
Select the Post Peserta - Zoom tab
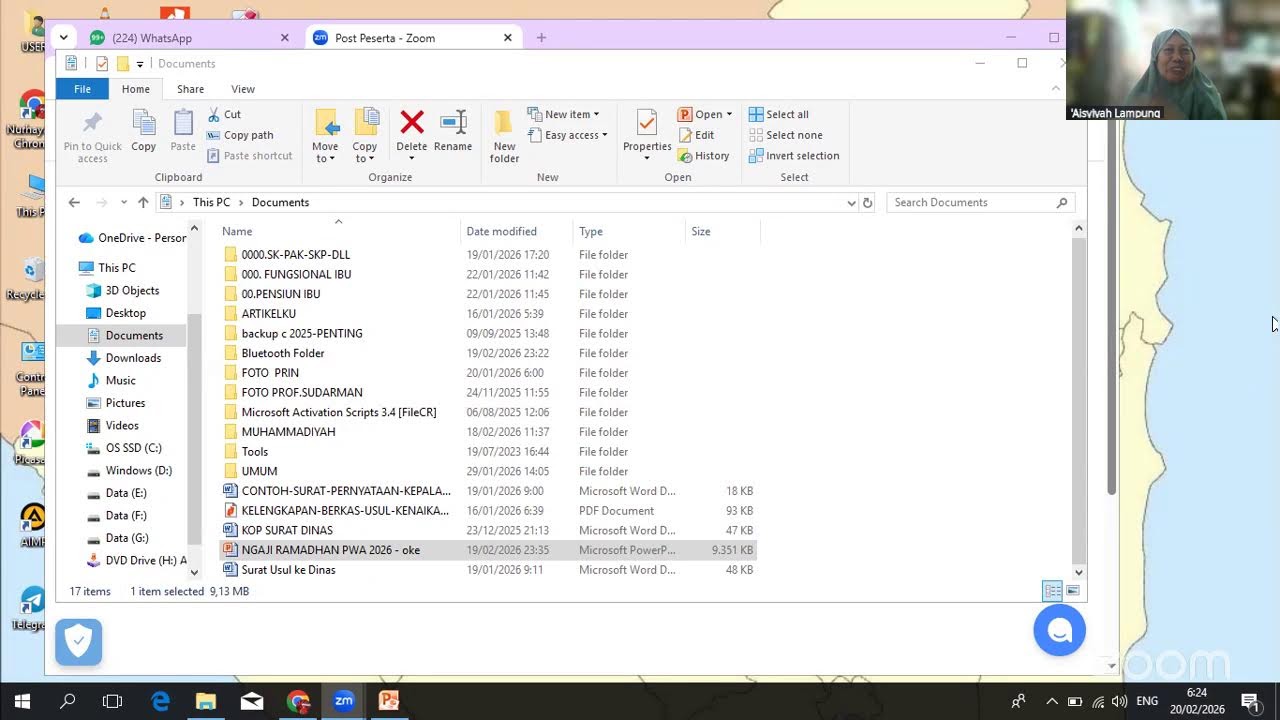point(412,38)
